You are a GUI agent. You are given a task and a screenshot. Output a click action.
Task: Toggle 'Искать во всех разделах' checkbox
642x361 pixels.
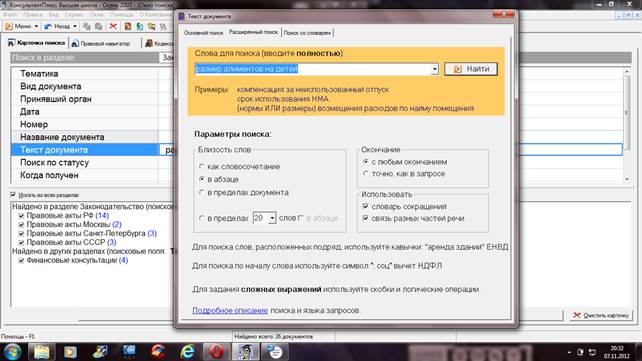tap(13, 195)
